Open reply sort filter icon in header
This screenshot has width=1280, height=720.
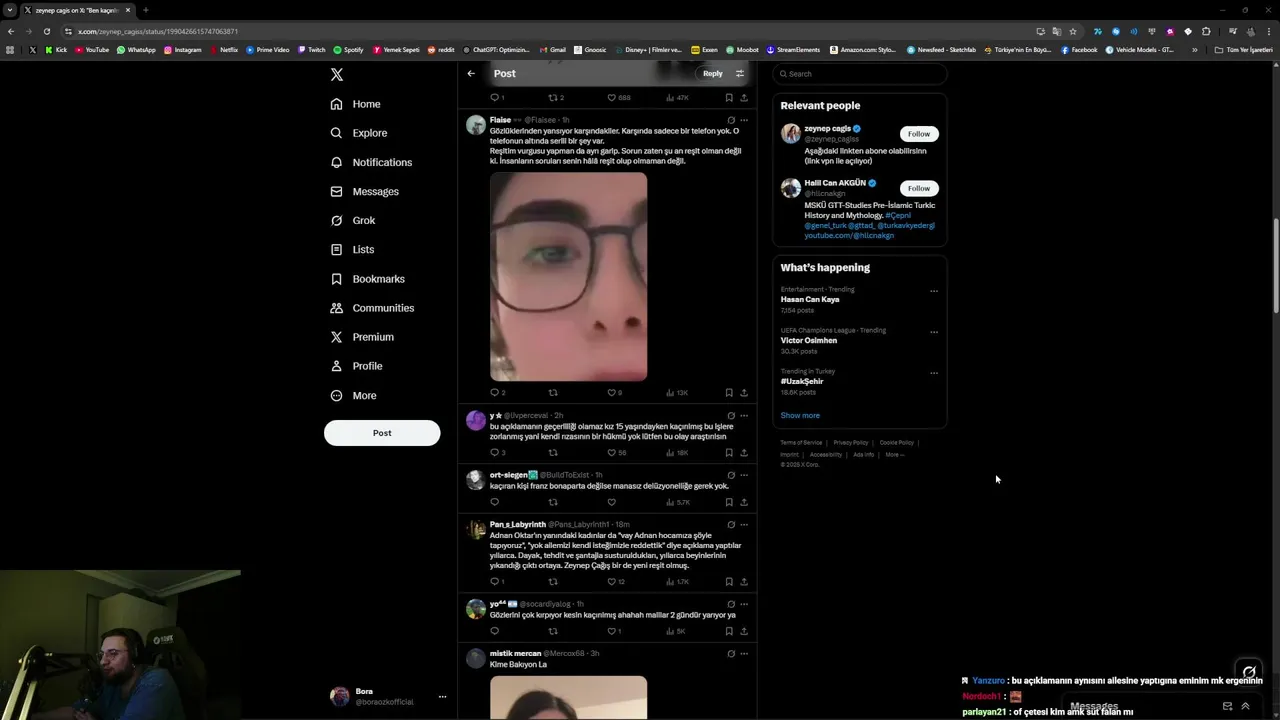pyautogui.click(x=740, y=73)
